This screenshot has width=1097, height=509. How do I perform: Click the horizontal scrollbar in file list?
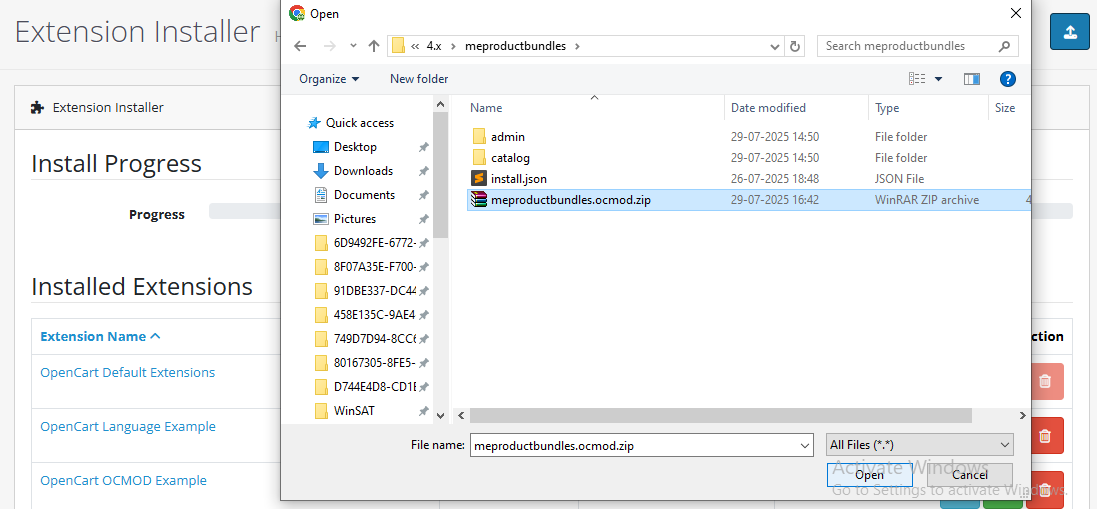click(720, 415)
